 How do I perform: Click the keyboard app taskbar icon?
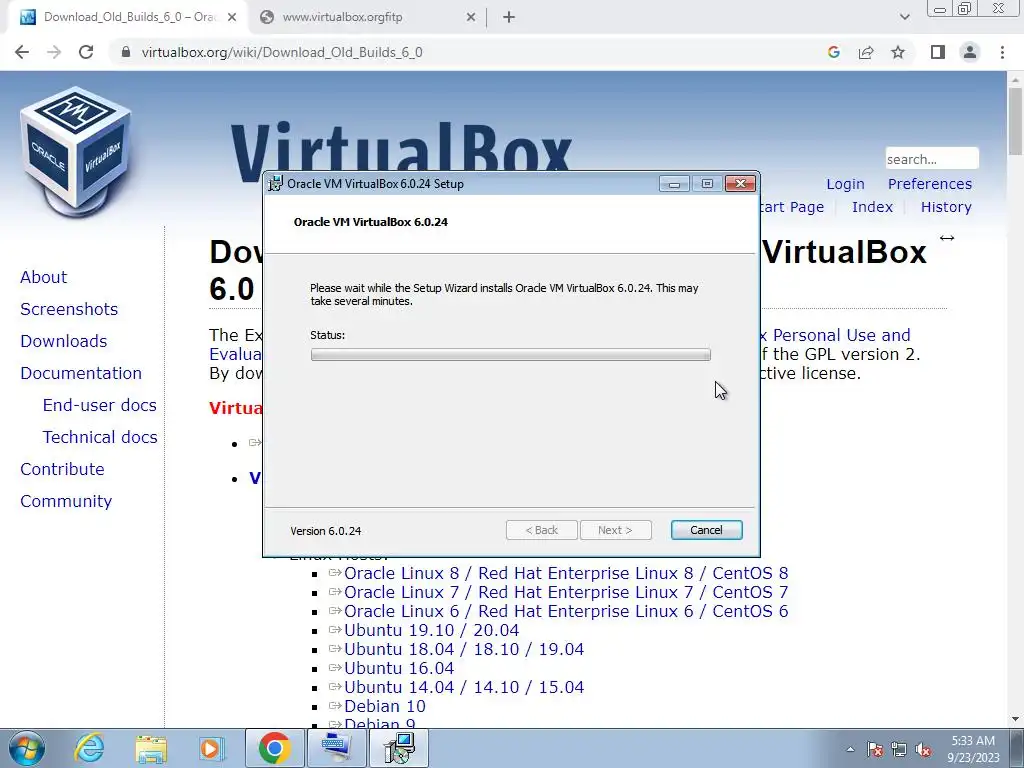(x=336, y=748)
